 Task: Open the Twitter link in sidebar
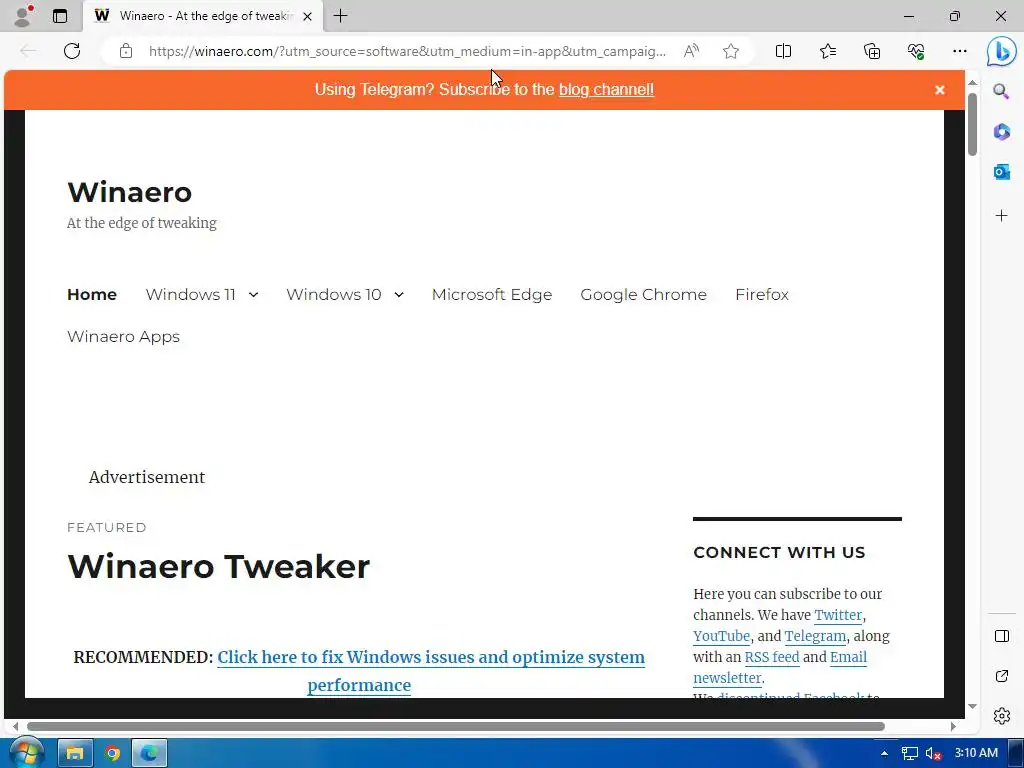[x=838, y=615]
